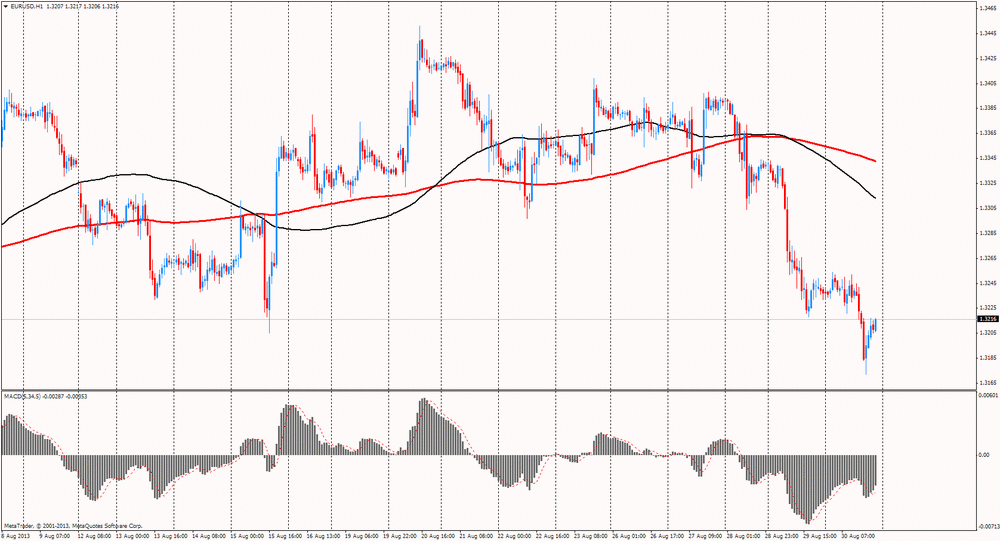Click the 1.3345 price scale label
The width and height of the screenshot is (1000, 541).
pyautogui.click(x=987, y=158)
